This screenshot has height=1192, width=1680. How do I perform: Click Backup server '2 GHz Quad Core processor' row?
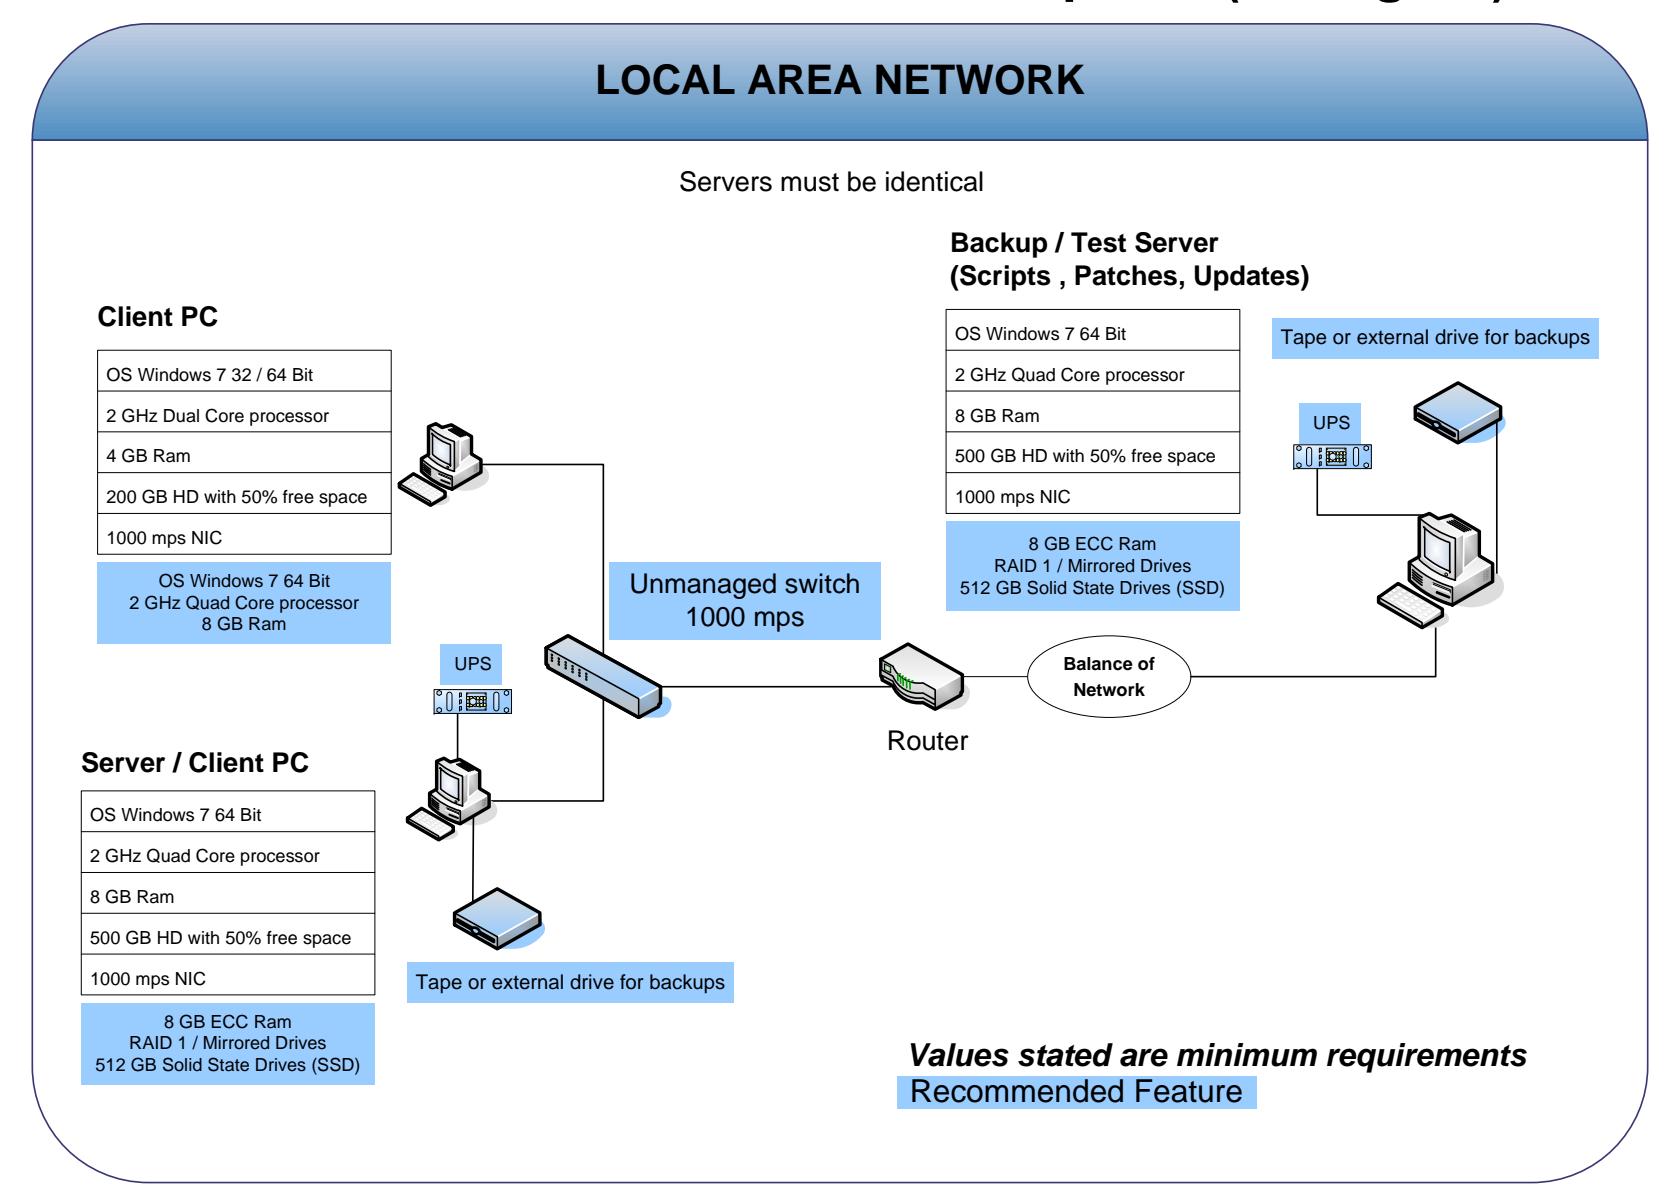[x=1093, y=371]
